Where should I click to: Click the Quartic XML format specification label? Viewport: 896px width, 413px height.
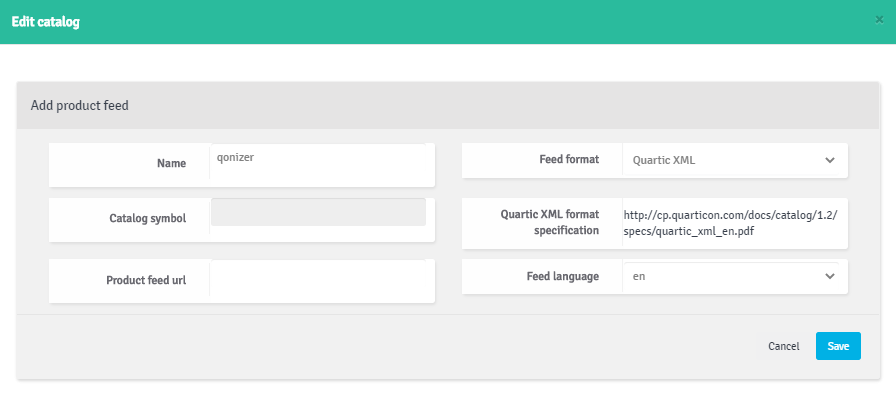coord(550,222)
